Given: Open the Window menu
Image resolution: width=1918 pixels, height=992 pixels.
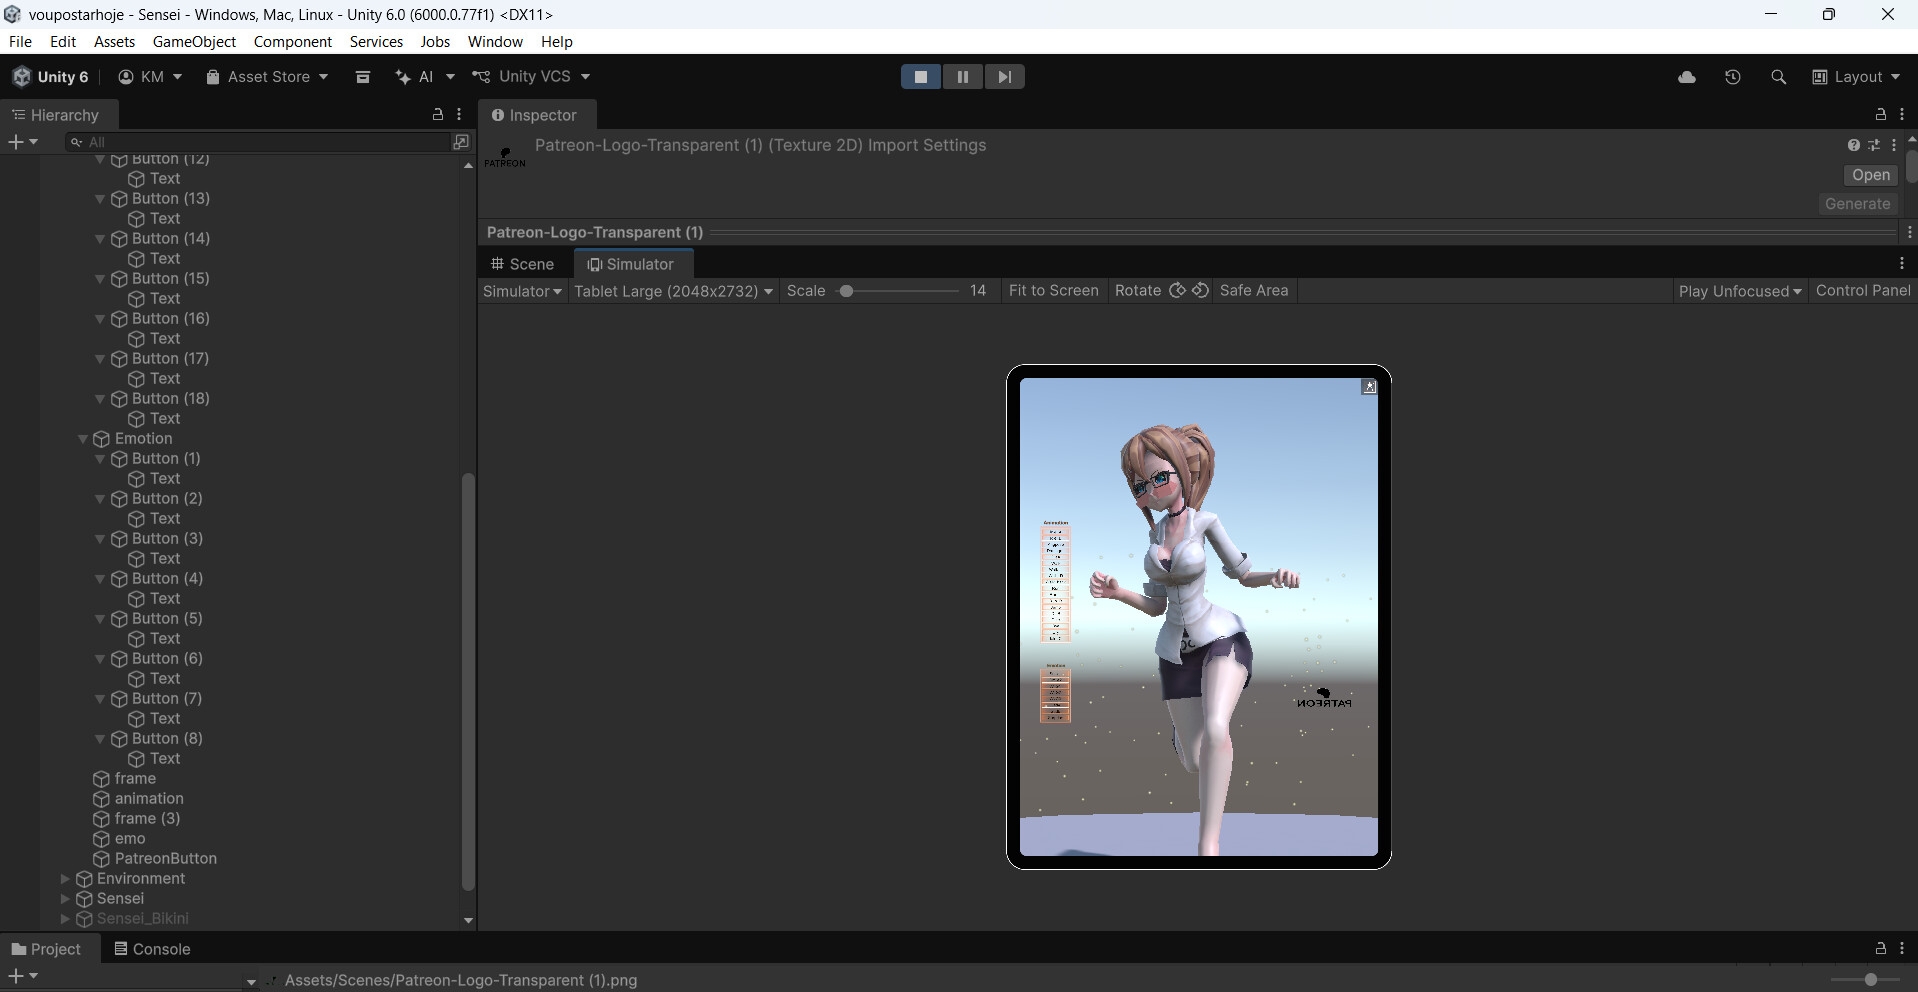Looking at the screenshot, I should coord(495,42).
